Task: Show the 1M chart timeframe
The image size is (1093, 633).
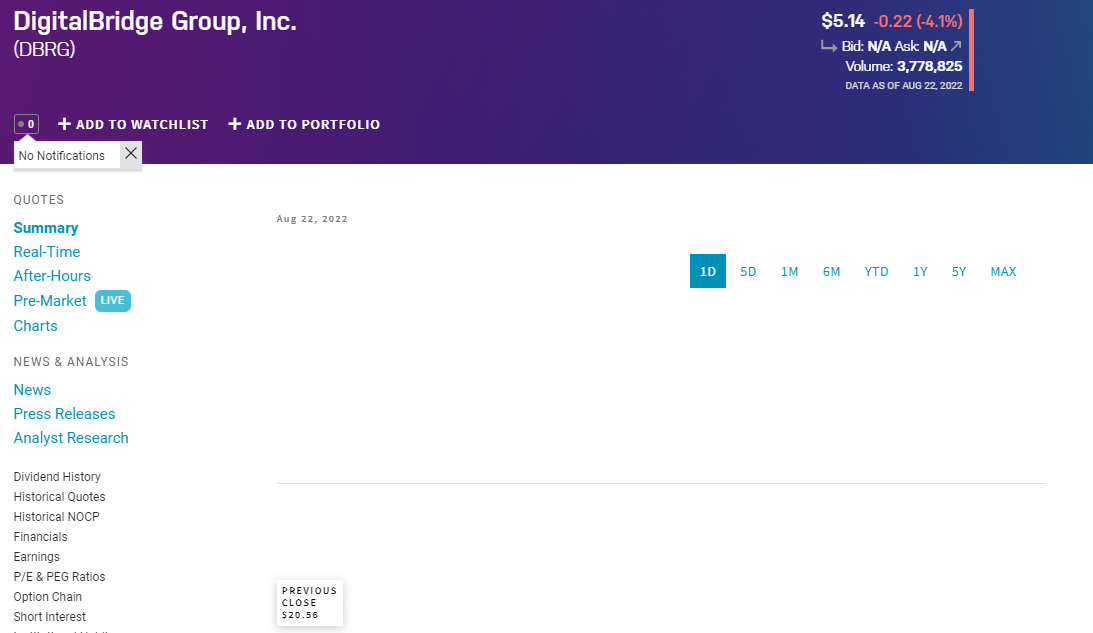Action: pos(790,271)
